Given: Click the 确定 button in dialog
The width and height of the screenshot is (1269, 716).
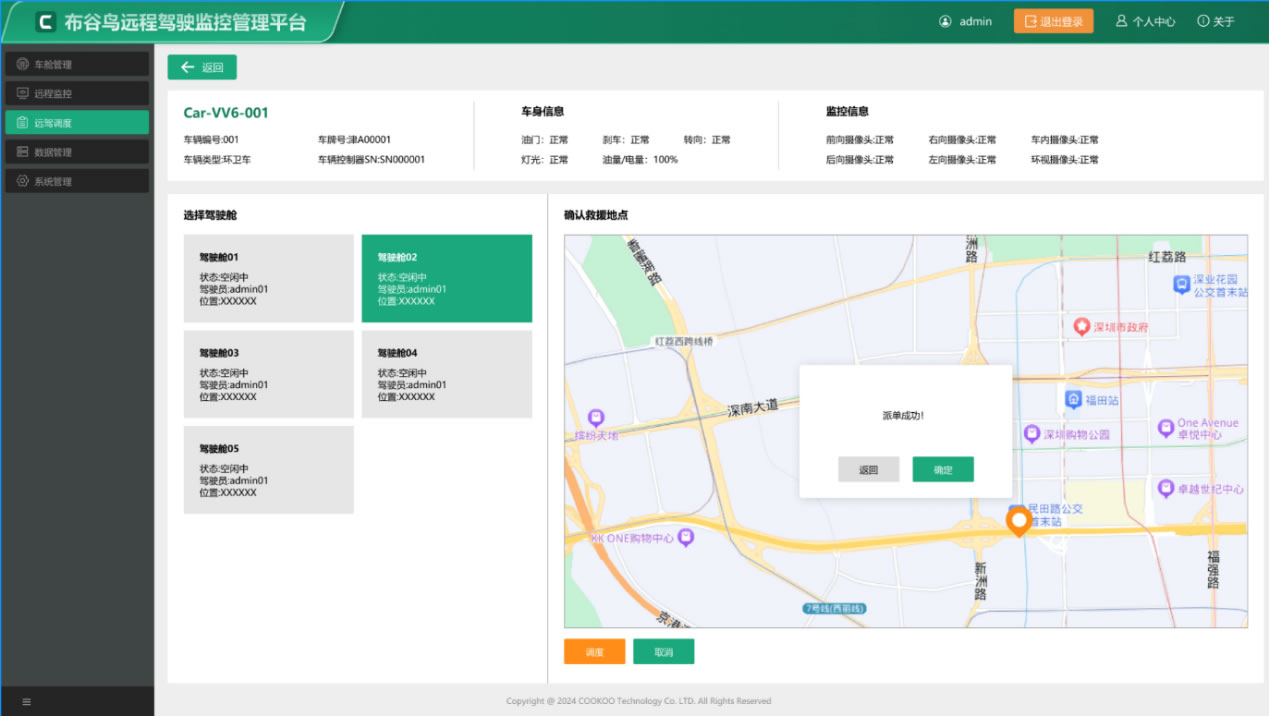Looking at the screenshot, I should tap(943, 470).
